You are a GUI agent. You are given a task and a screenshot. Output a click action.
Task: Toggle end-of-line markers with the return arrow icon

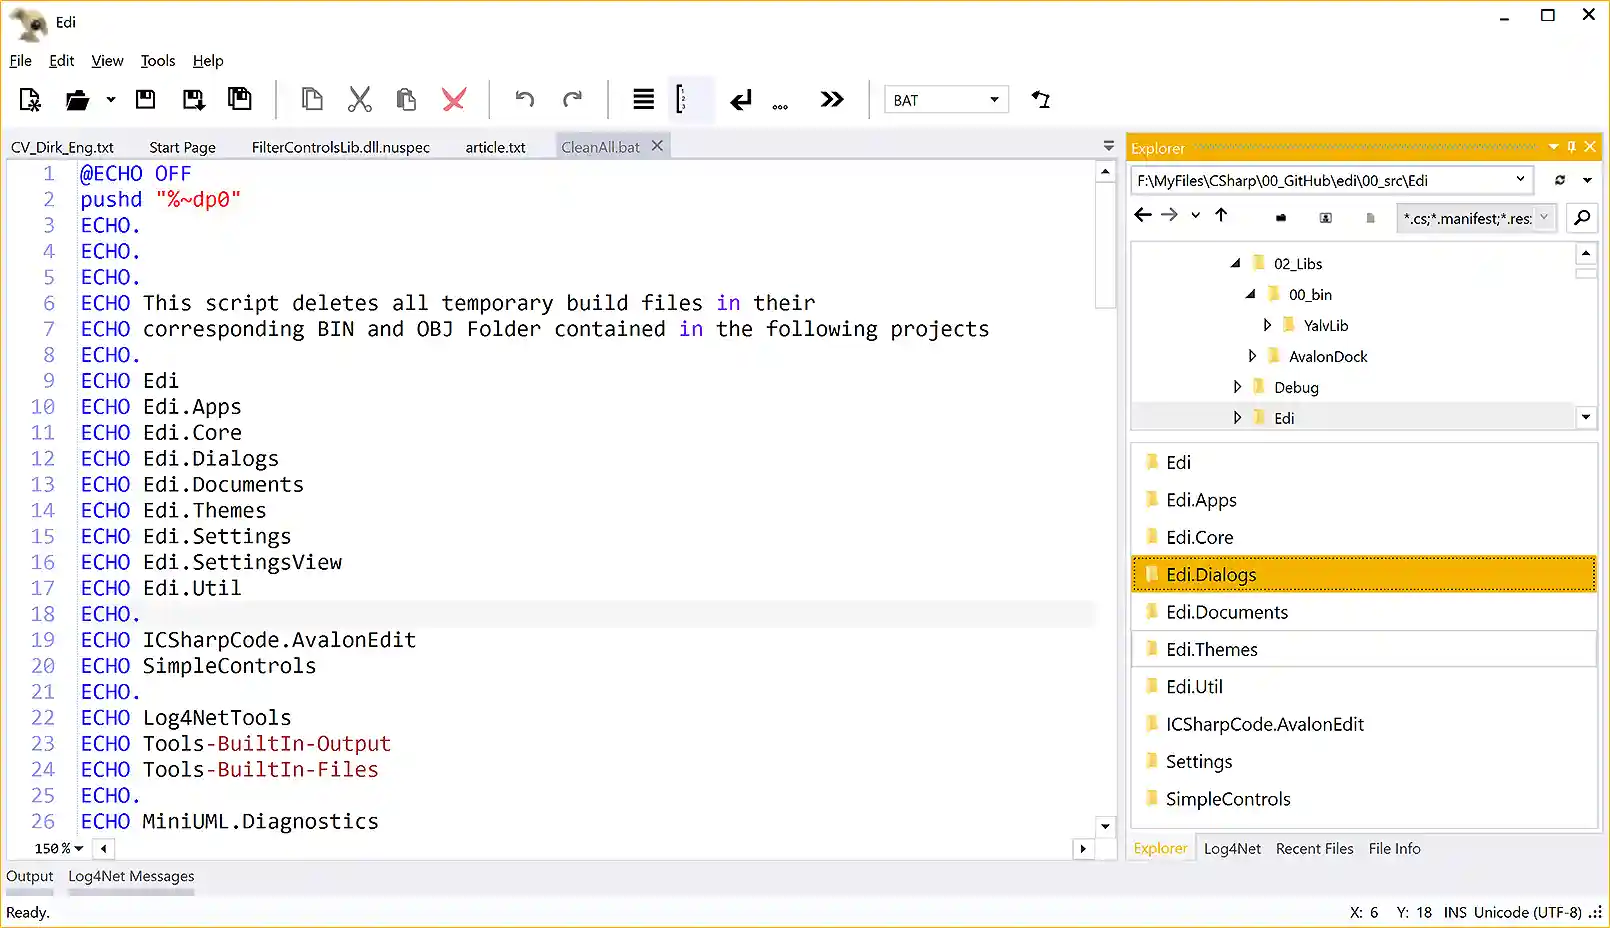tap(741, 99)
